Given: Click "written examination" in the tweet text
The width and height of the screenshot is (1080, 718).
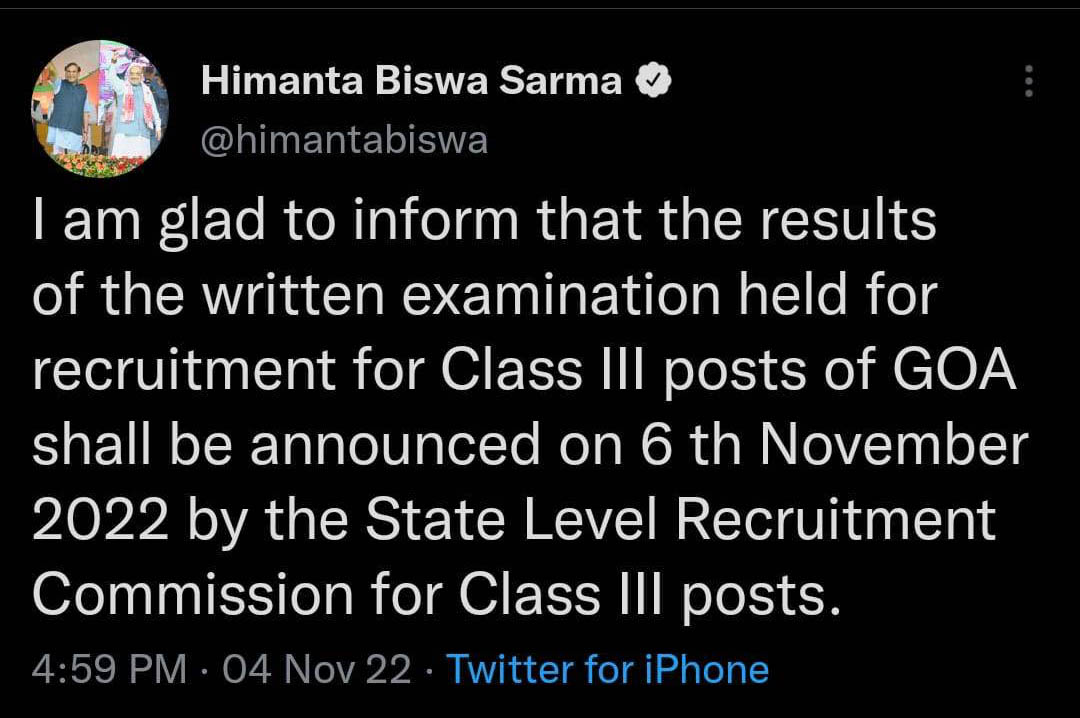Looking at the screenshot, I should pyautogui.click(x=462, y=296).
